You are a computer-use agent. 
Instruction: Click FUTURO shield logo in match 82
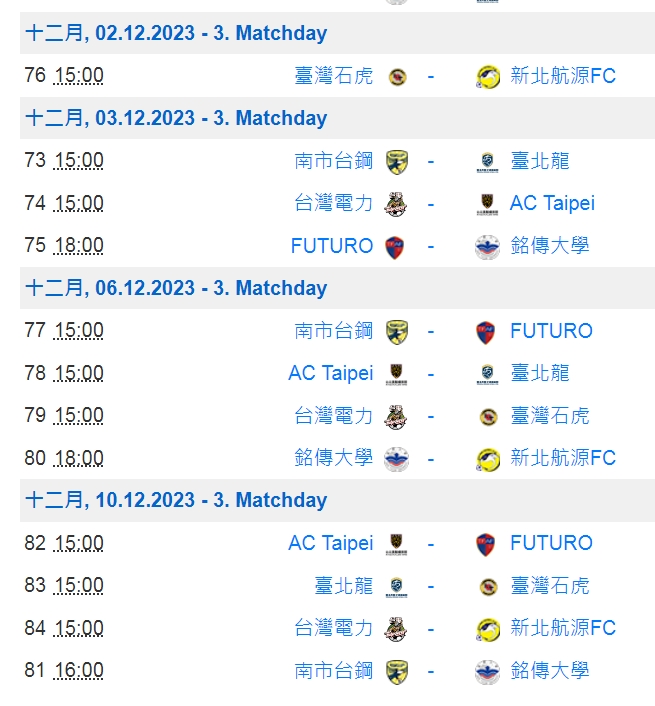click(485, 544)
